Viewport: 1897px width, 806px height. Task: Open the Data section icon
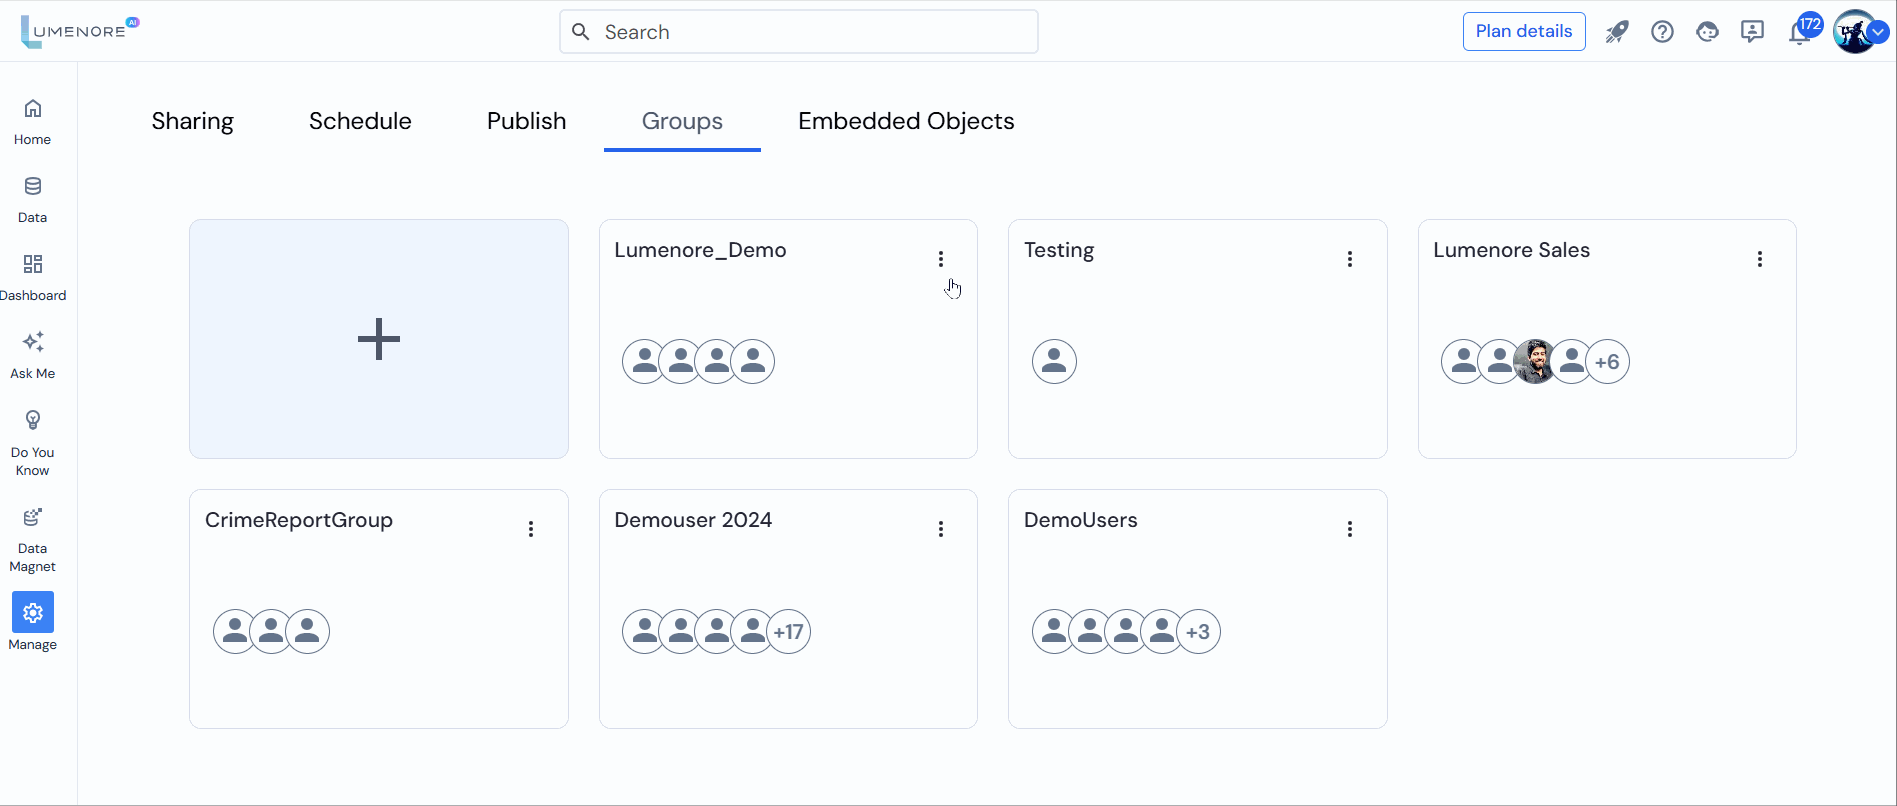point(32,199)
